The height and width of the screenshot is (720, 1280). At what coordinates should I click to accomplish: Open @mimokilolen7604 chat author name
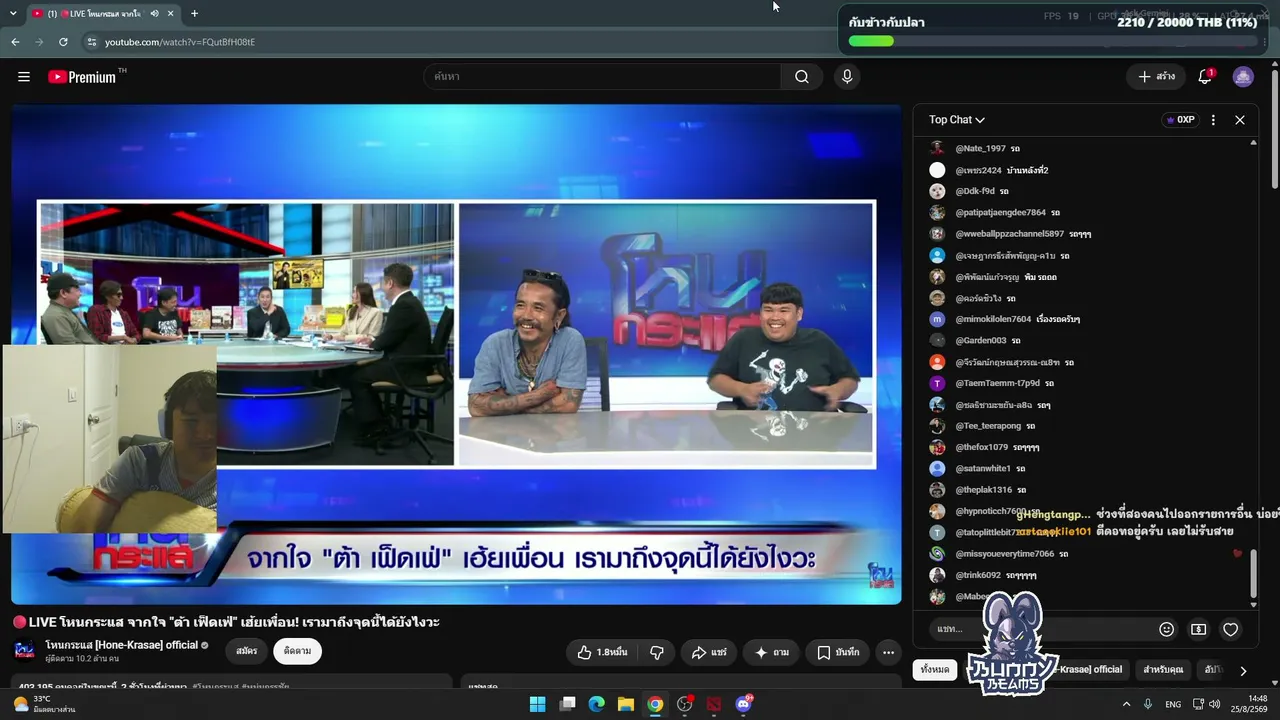click(993, 319)
